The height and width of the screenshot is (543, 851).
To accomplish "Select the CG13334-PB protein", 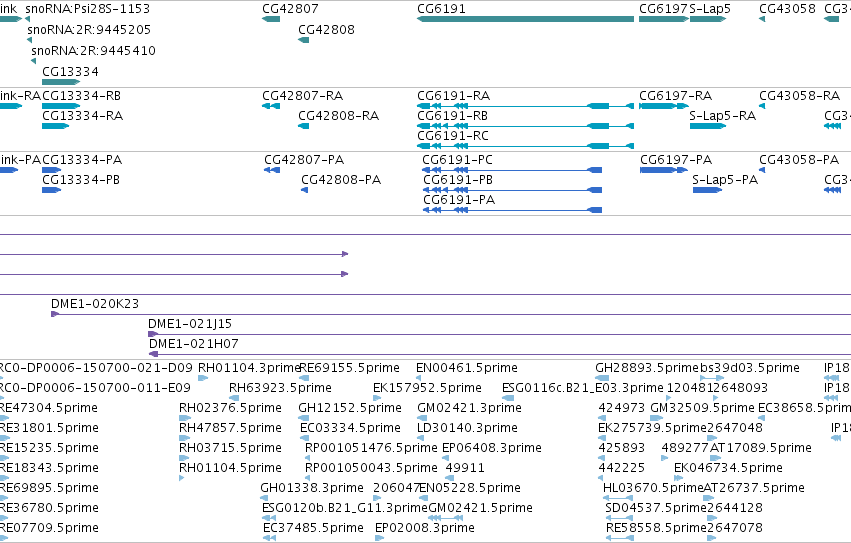I will pyautogui.click(x=52, y=190).
